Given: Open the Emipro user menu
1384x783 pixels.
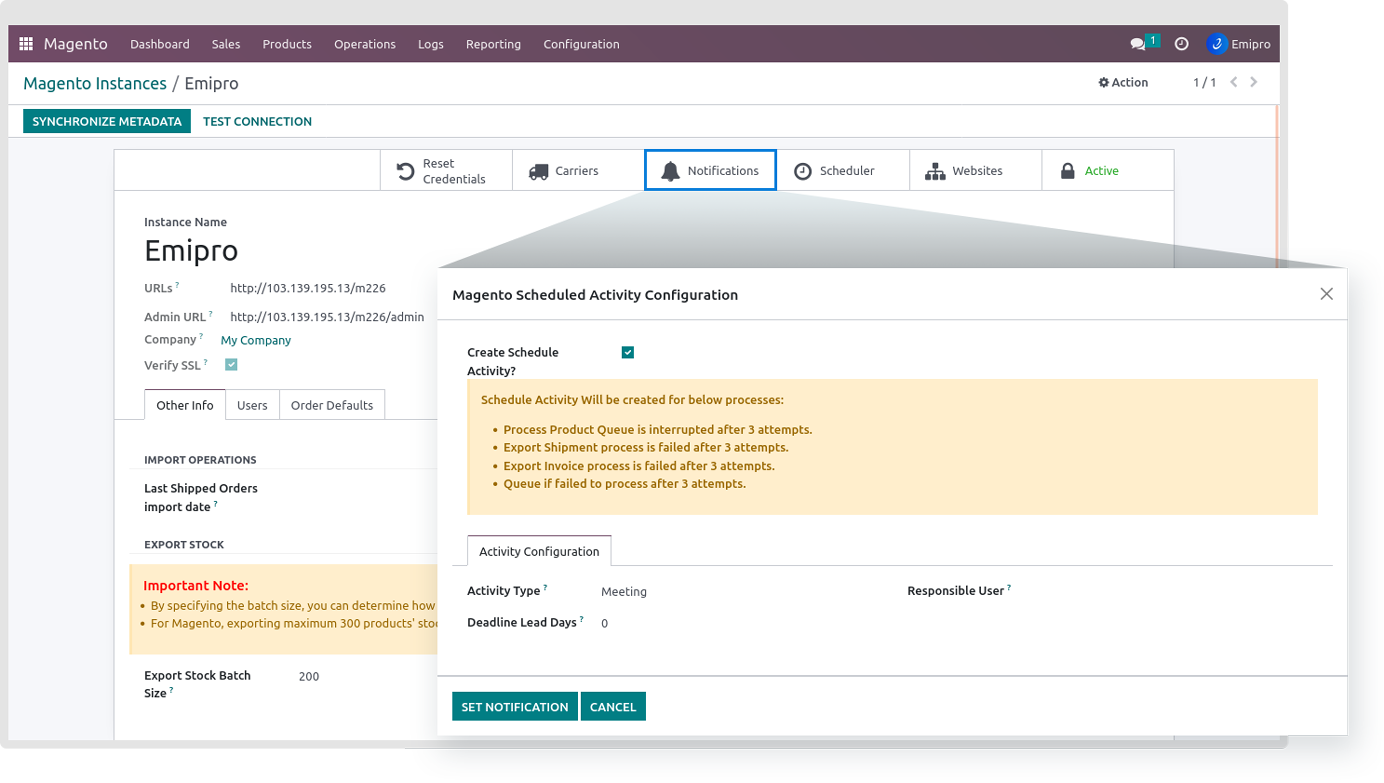Looking at the screenshot, I should pyautogui.click(x=1238, y=44).
